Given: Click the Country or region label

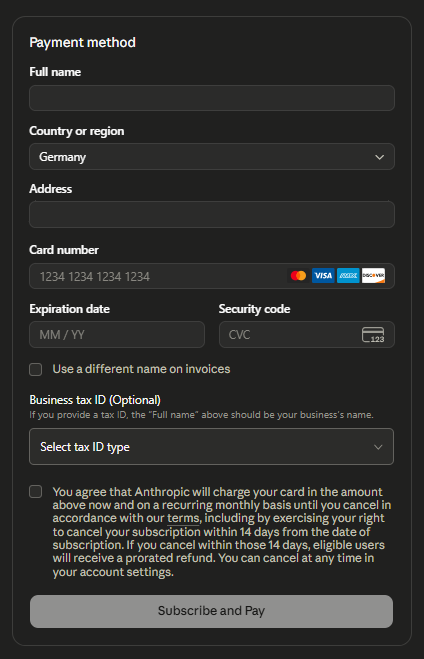Looking at the screenshot, I should coord(76,131).
